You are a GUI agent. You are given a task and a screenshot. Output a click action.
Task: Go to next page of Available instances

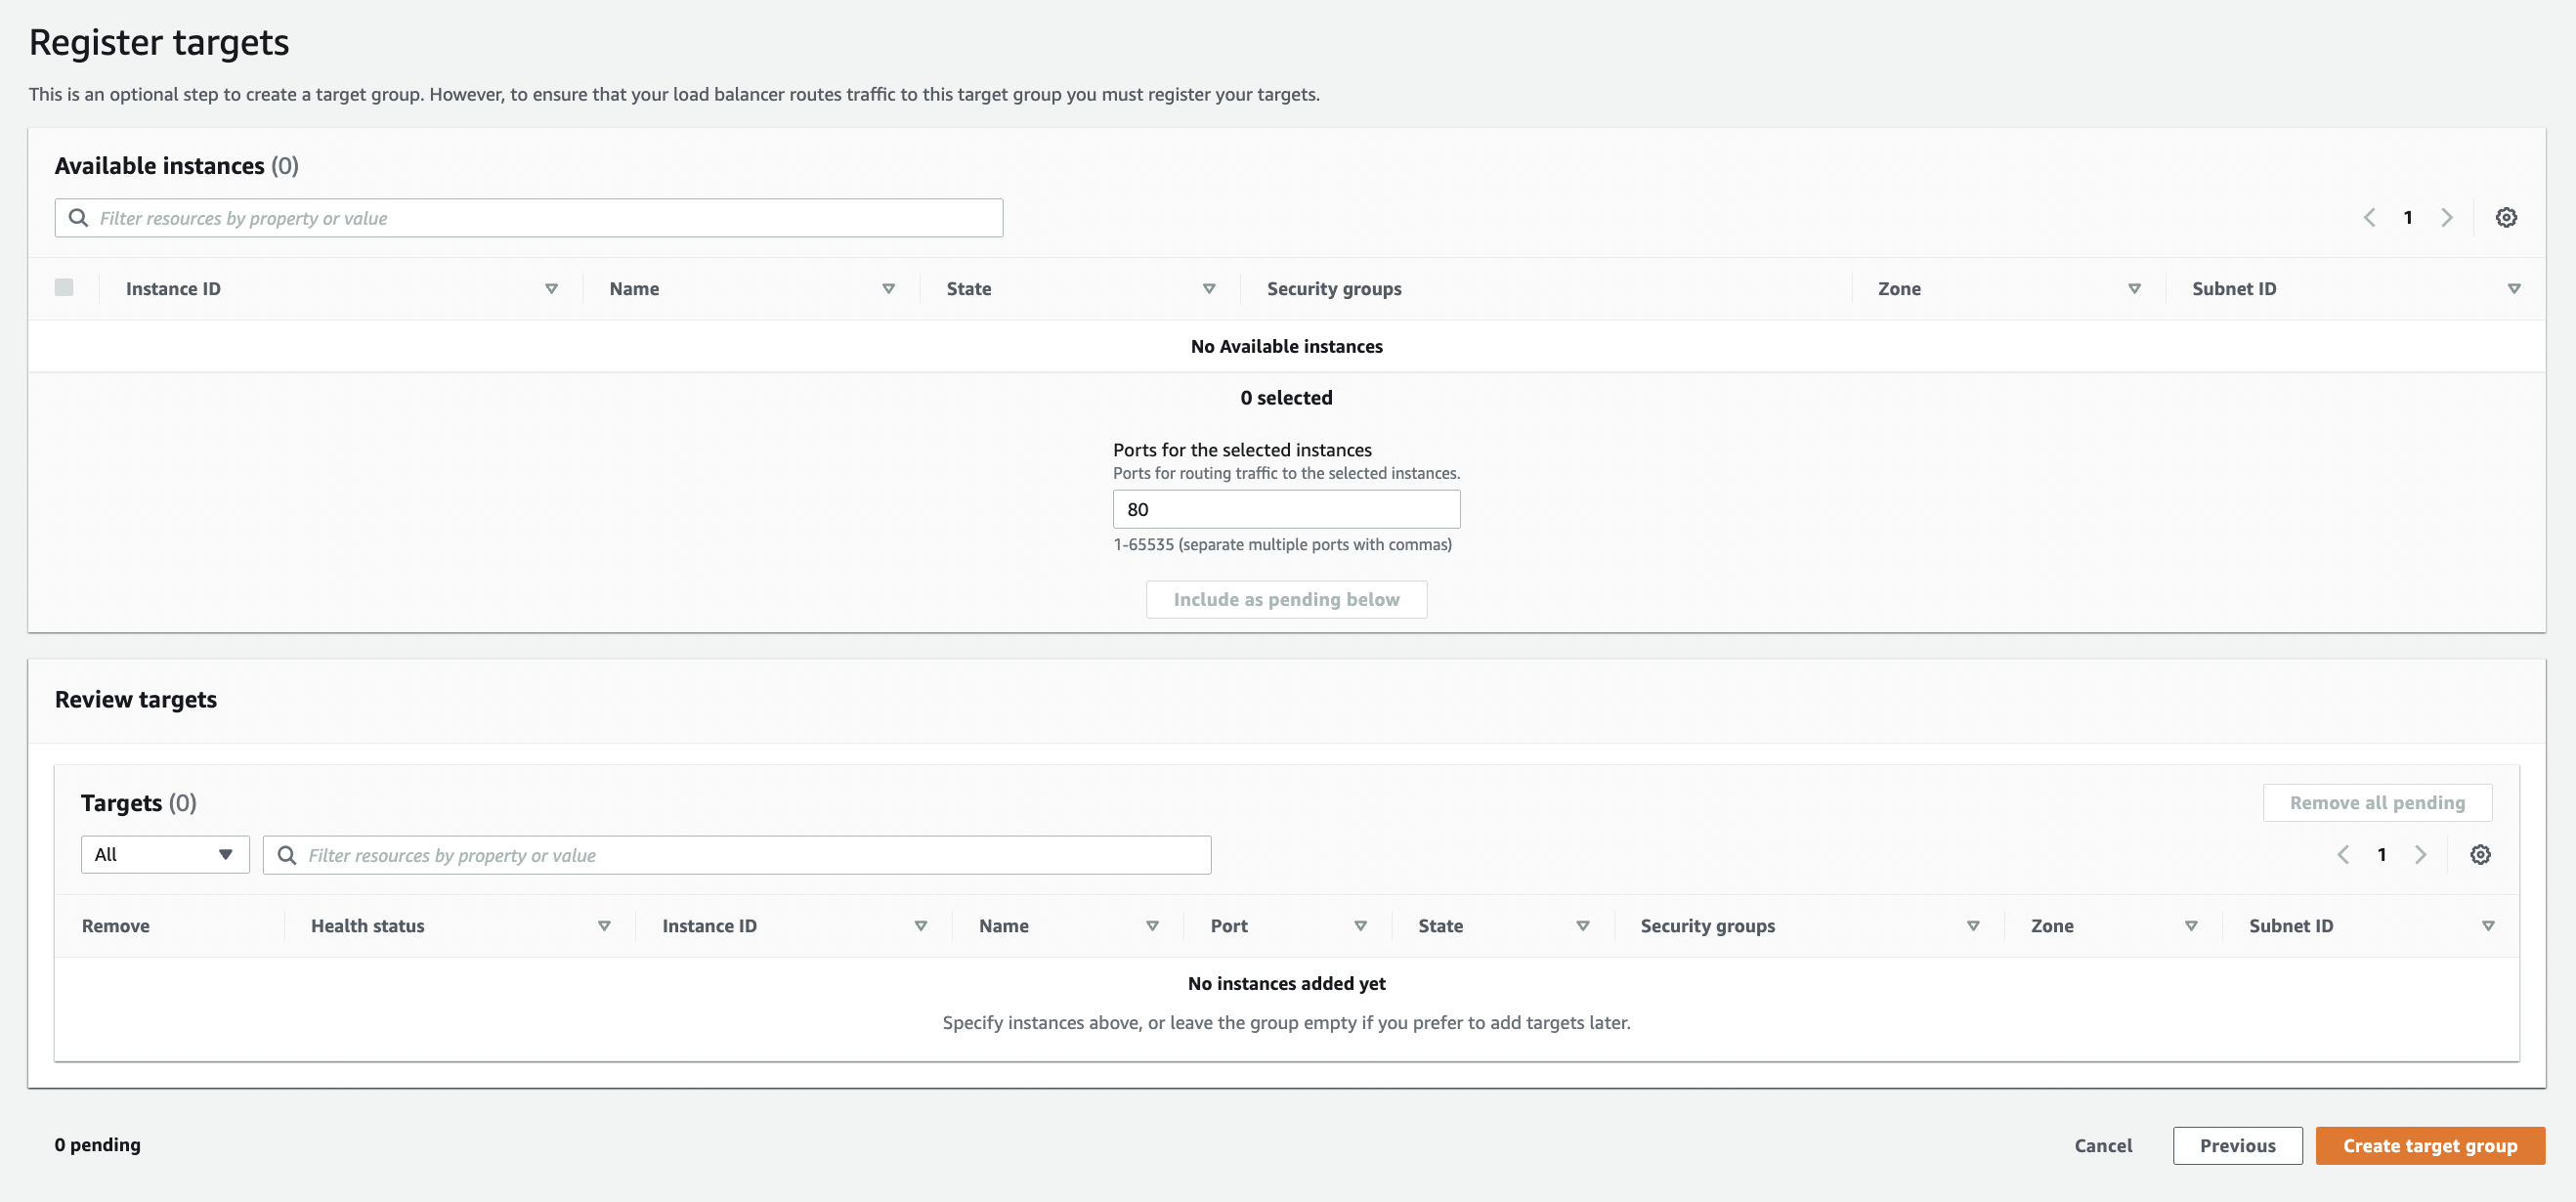[x=2446, y=217]
